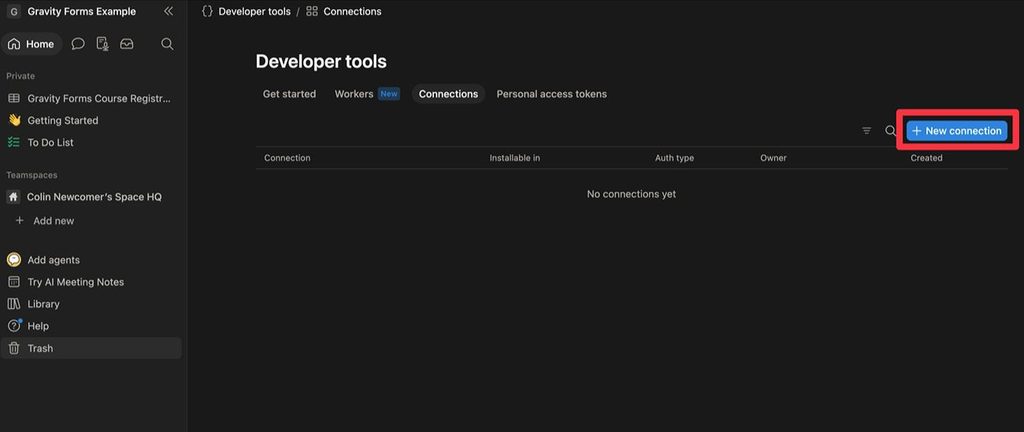Open the chat bubble icon
The width and height of the screenshot is (1024, 432).
[78, 44]
